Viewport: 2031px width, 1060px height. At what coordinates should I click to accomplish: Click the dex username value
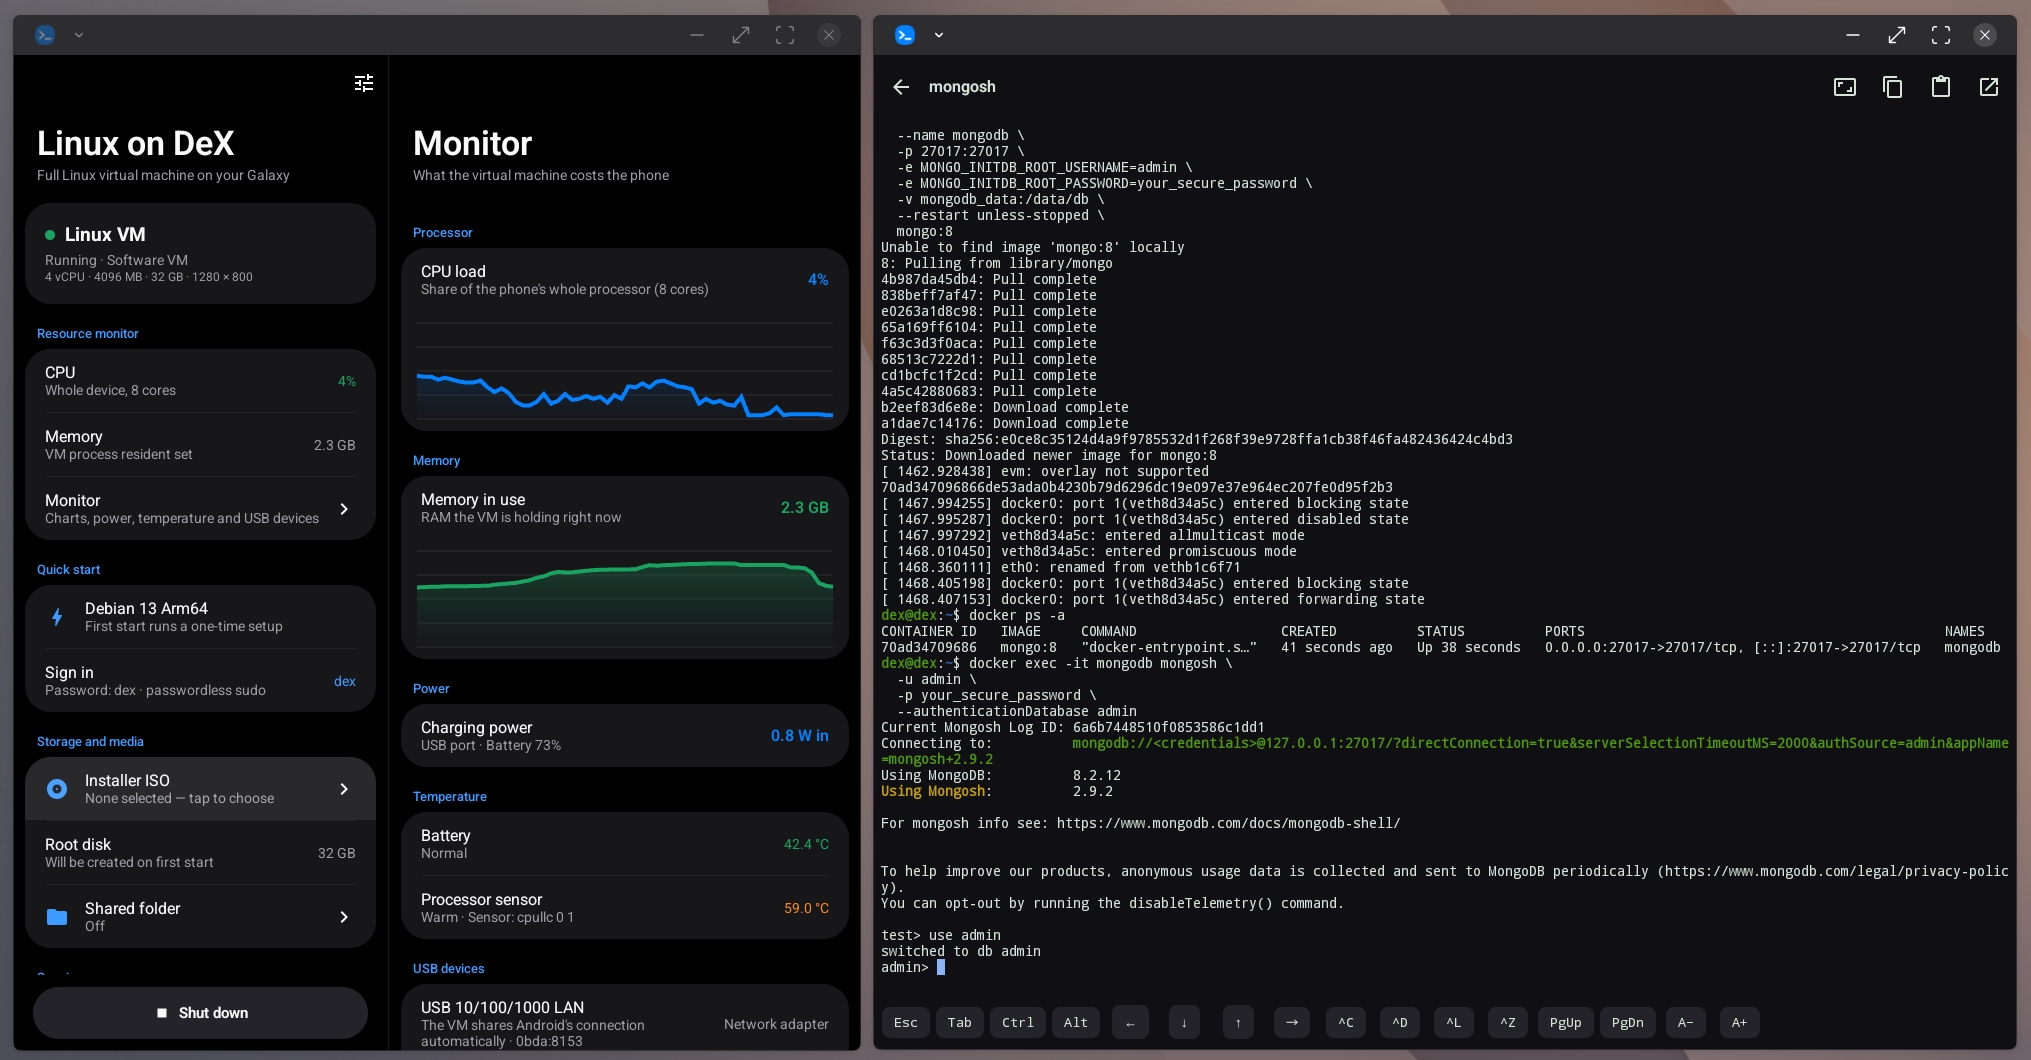(345, 681)
